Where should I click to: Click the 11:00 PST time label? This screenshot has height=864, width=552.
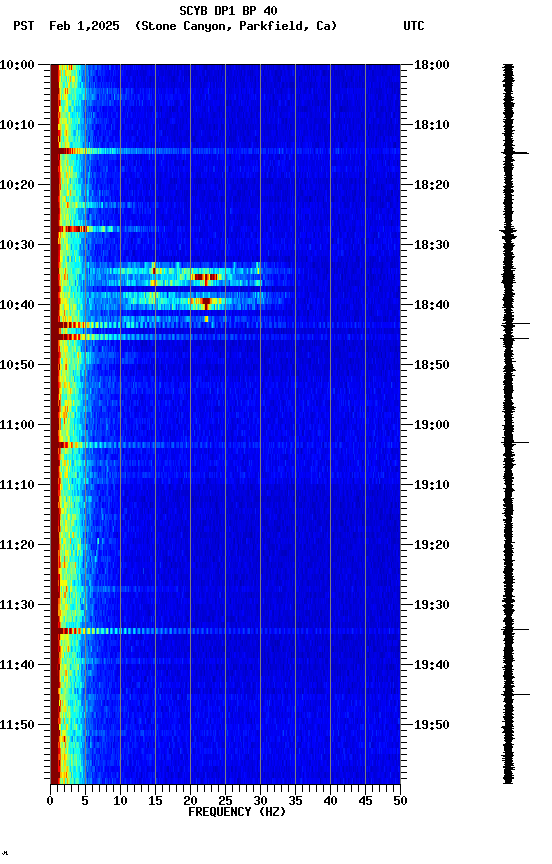pos(17,425)
